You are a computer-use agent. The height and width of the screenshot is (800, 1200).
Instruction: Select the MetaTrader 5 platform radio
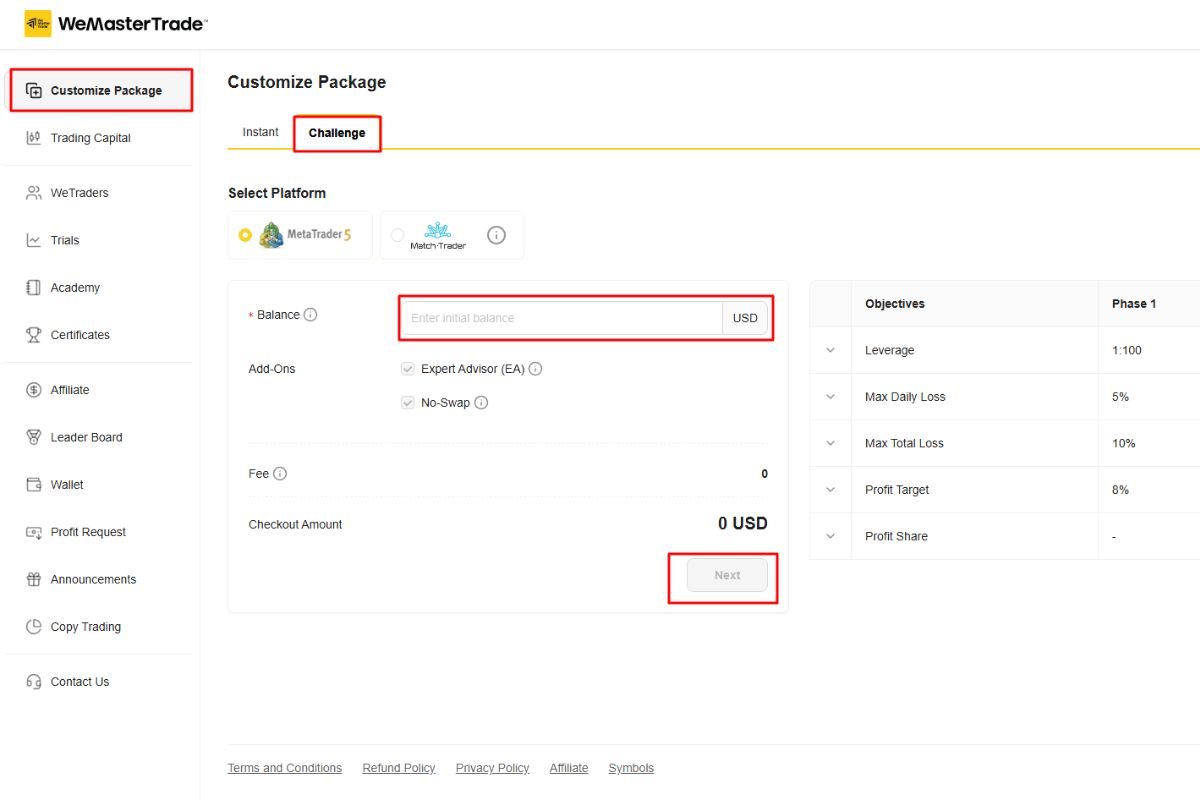[x=245, y=235]
